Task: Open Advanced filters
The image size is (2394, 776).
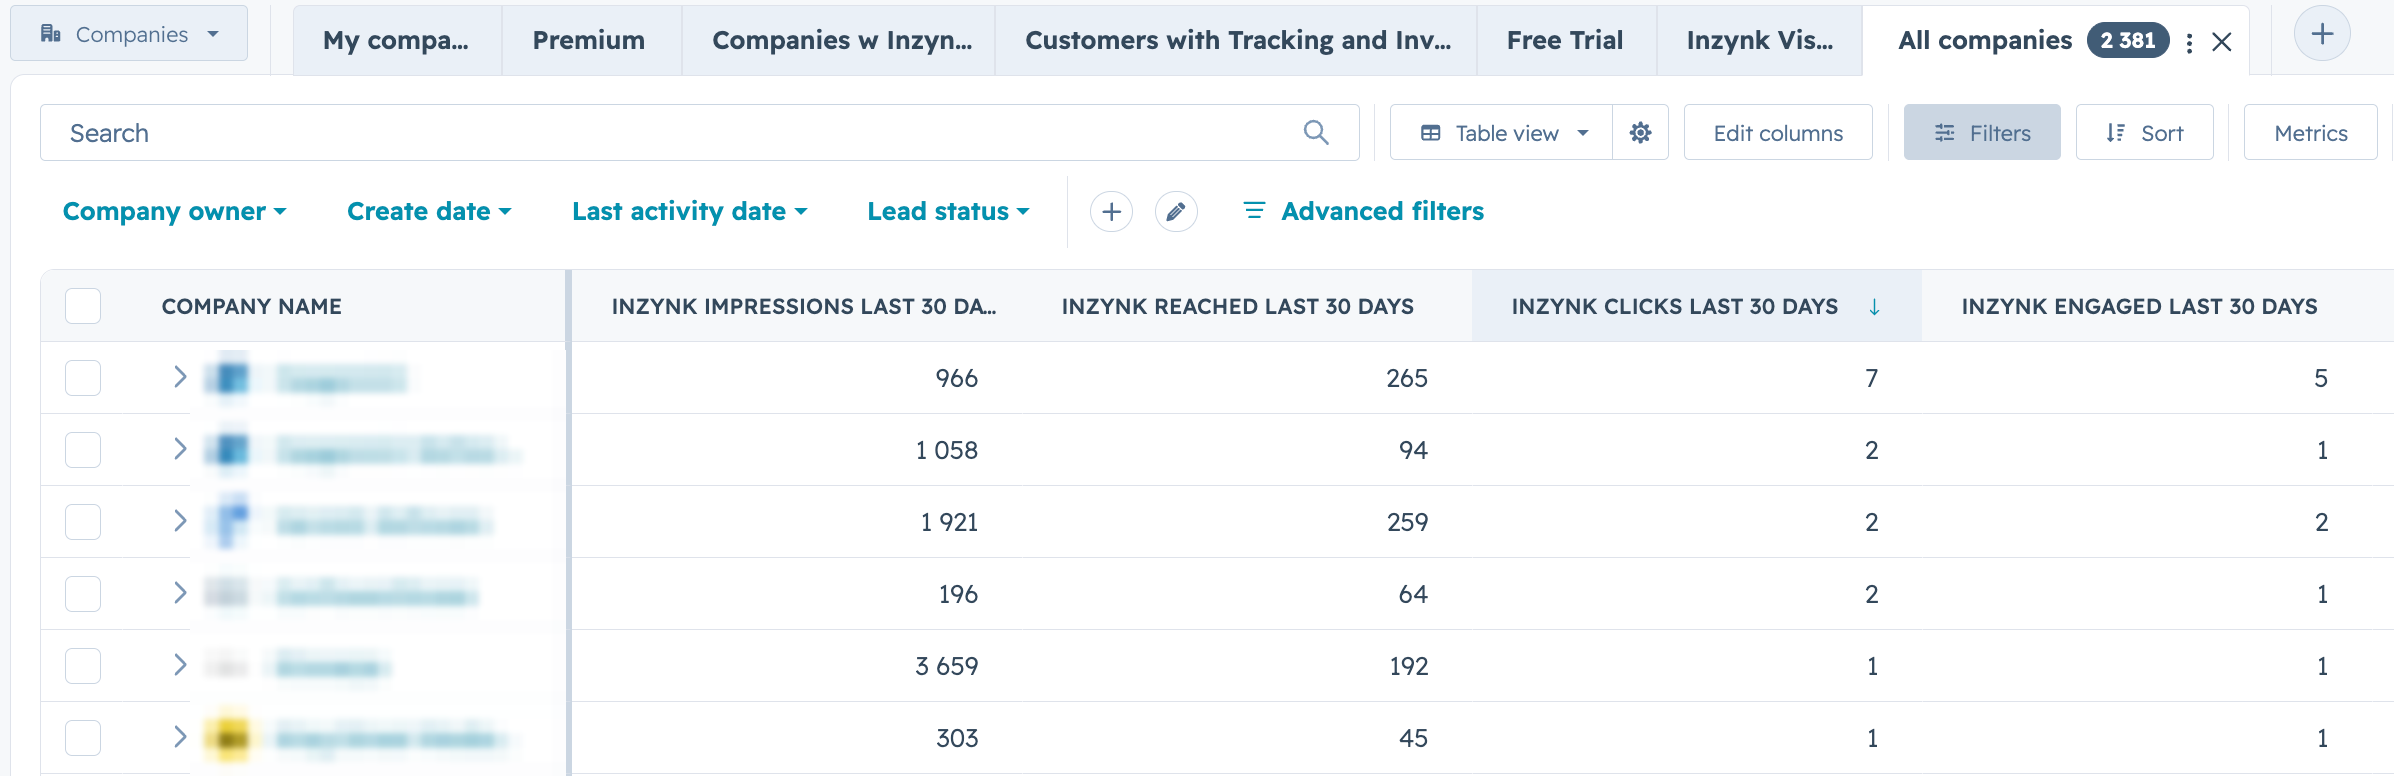Action: click(1363, 211)
